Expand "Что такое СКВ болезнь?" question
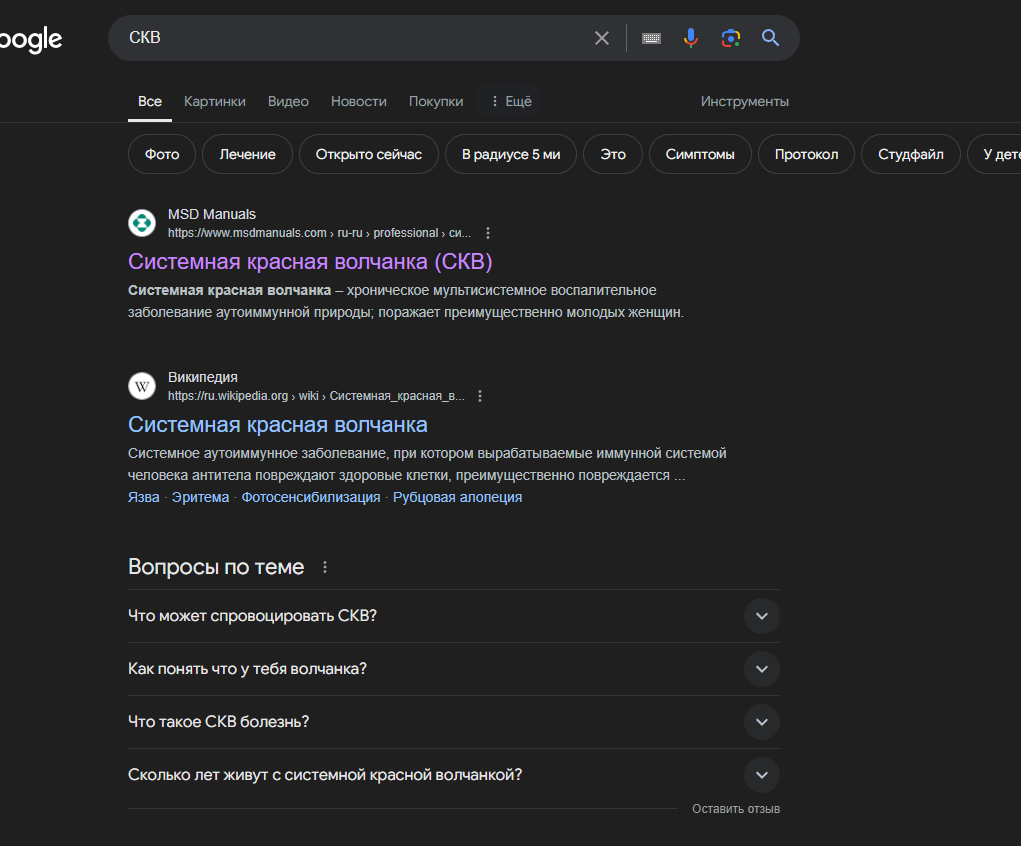Image resolution: width=1021 pixels, height=846 pixels. coord(761,722)
